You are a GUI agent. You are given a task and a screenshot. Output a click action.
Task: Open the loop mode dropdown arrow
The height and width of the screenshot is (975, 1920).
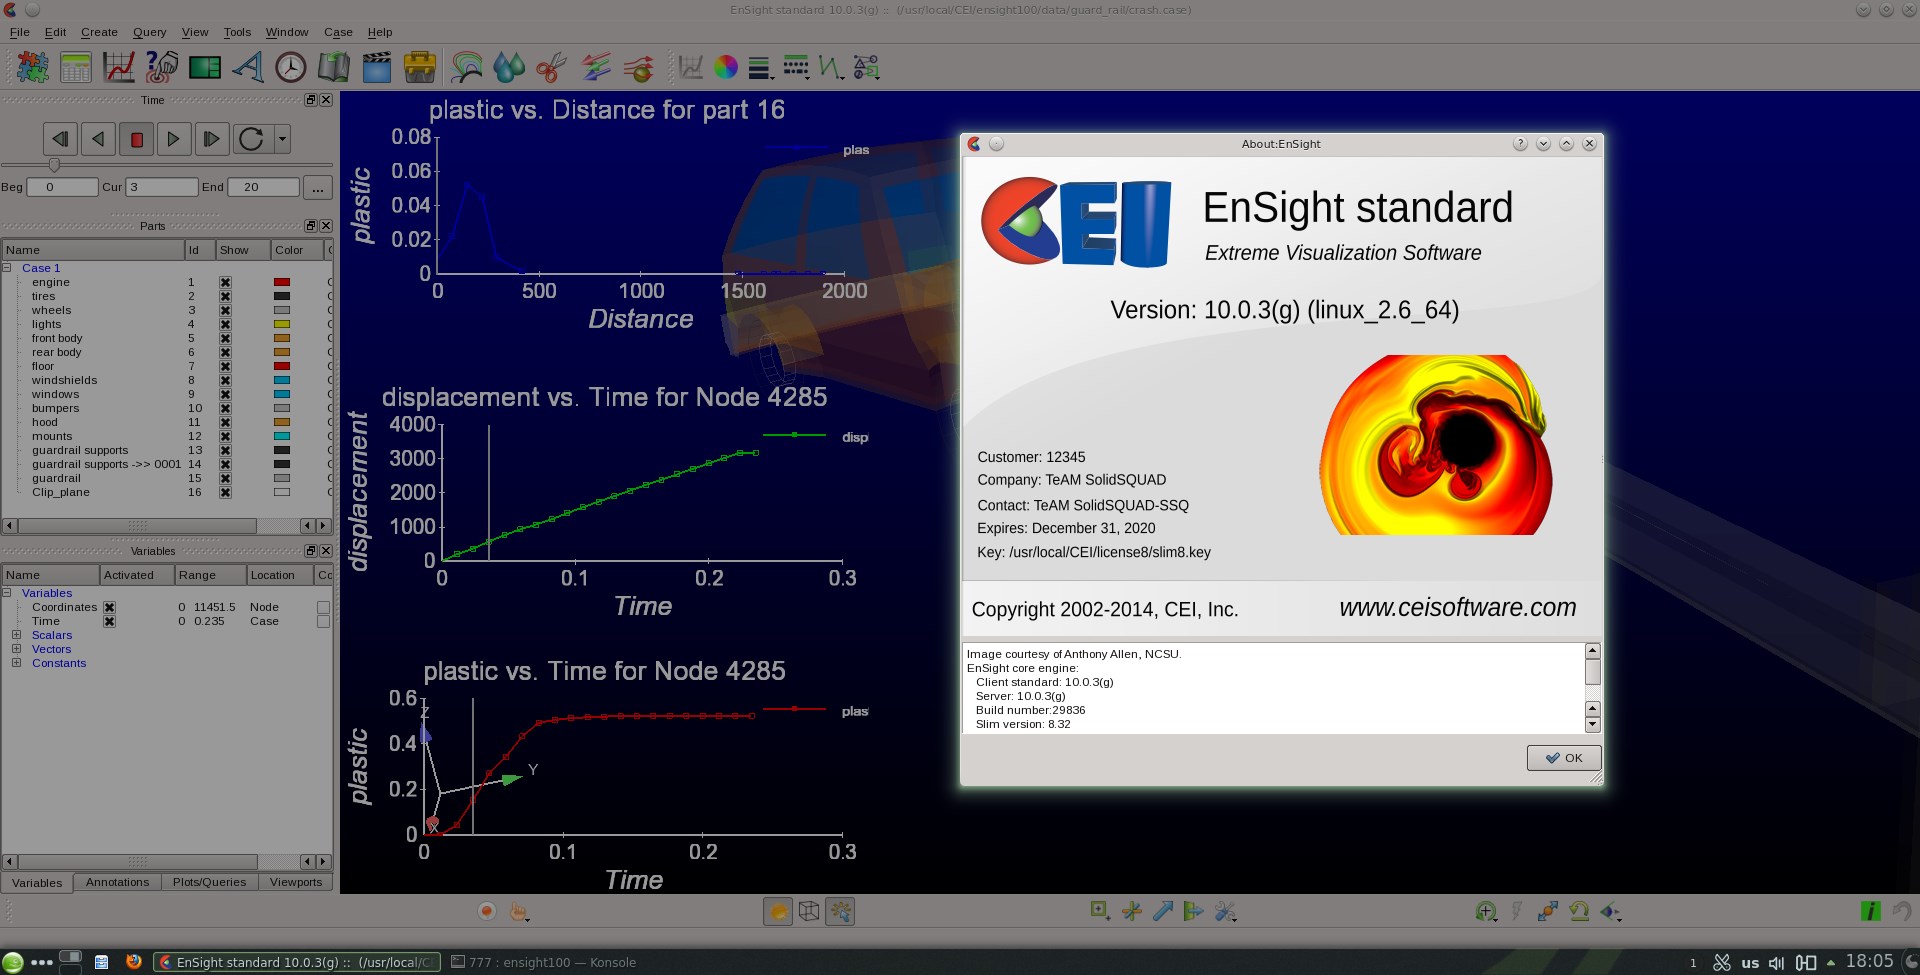pos(283,139)
